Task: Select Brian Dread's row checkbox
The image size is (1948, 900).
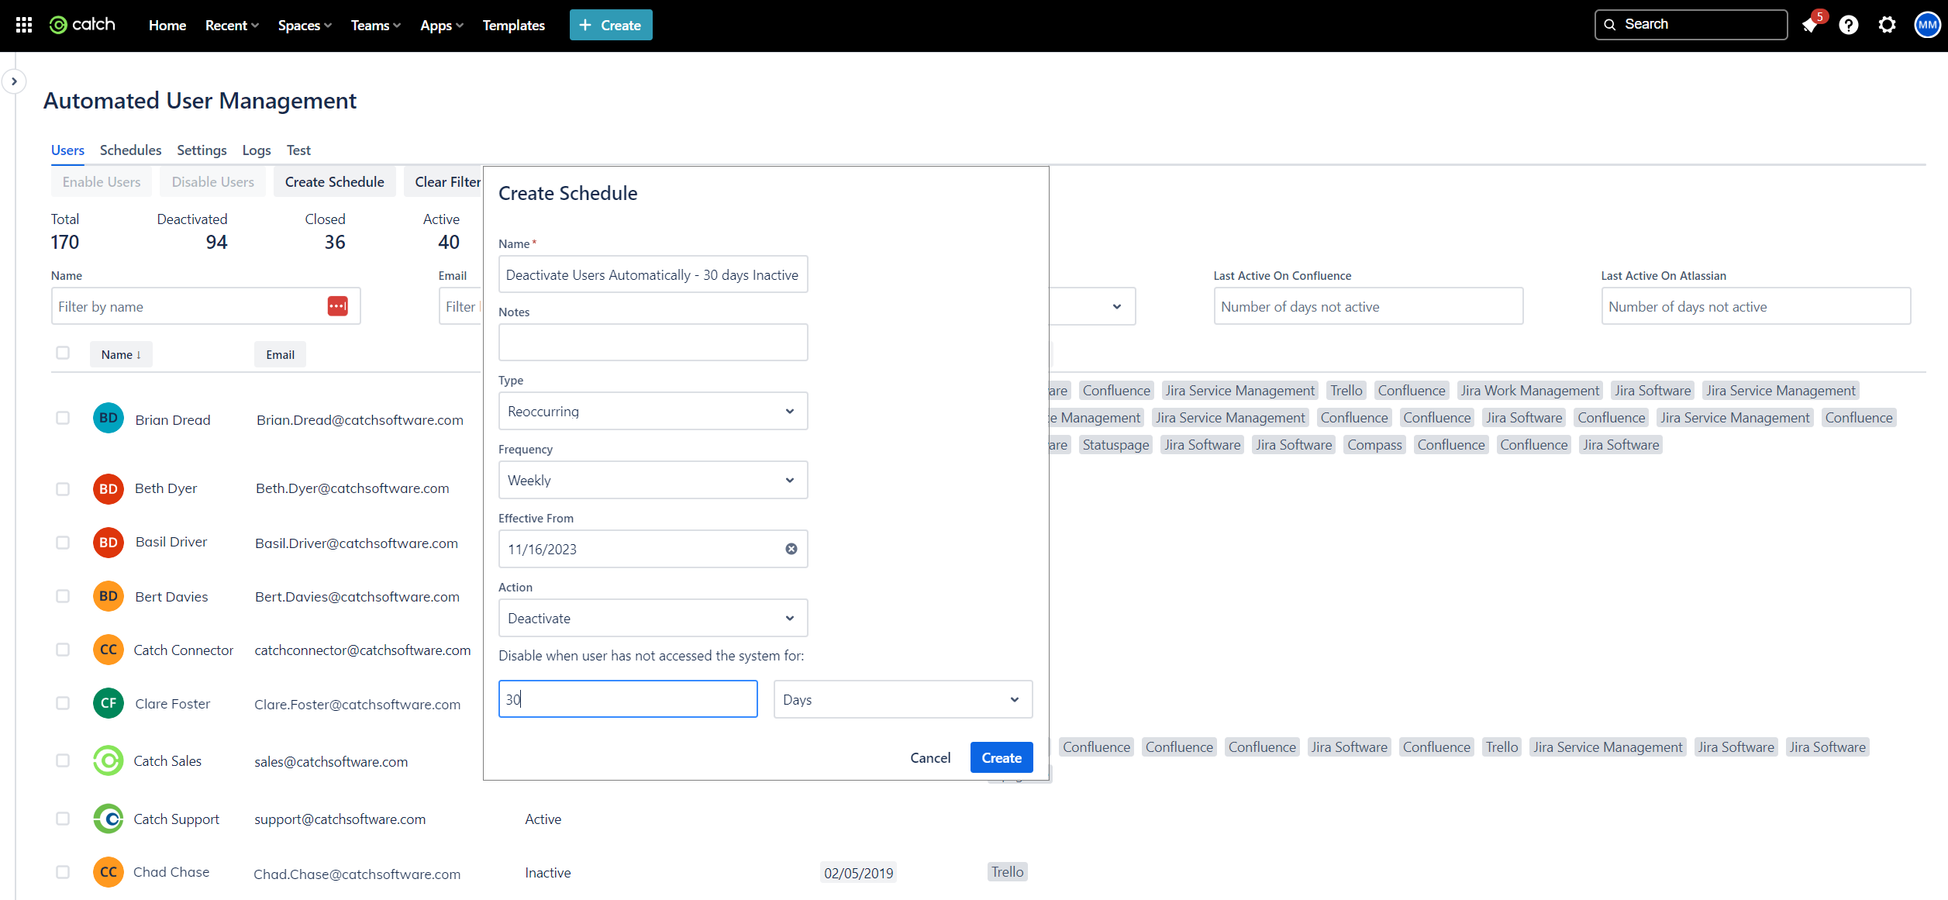Action: coord(63,418)
